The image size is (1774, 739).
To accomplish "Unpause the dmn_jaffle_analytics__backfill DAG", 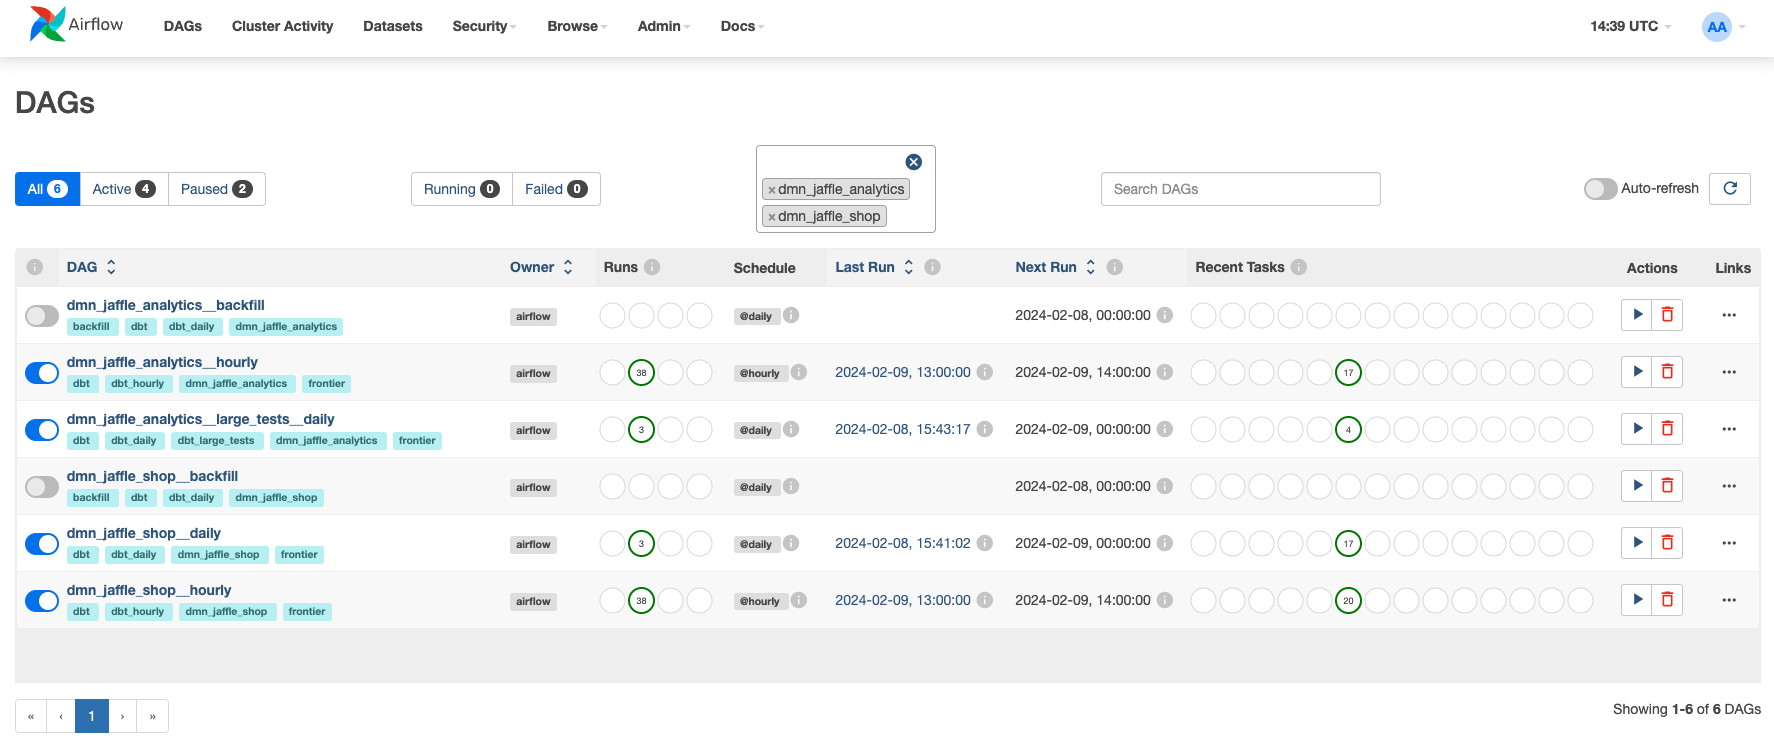I will (x=42, y=316).
